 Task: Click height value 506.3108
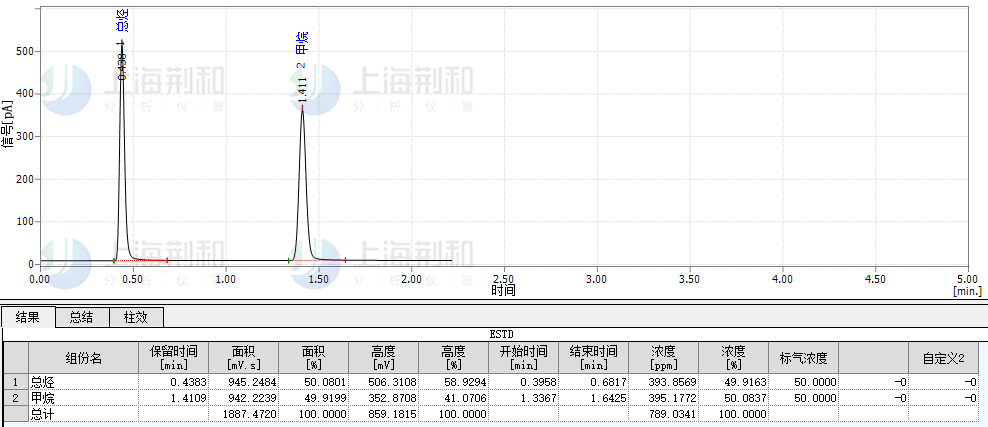coord(394,382)
